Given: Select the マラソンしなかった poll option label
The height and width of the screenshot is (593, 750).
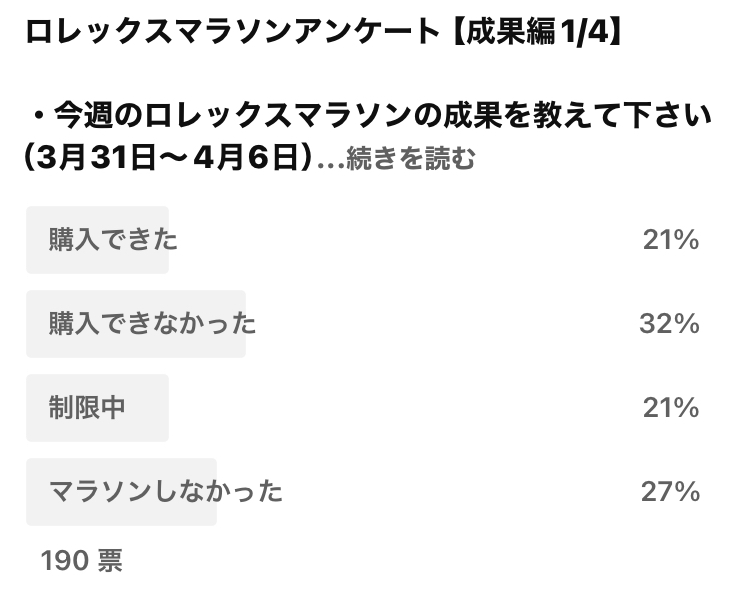Looking at the screenshot, I should (x=165, y=492).
